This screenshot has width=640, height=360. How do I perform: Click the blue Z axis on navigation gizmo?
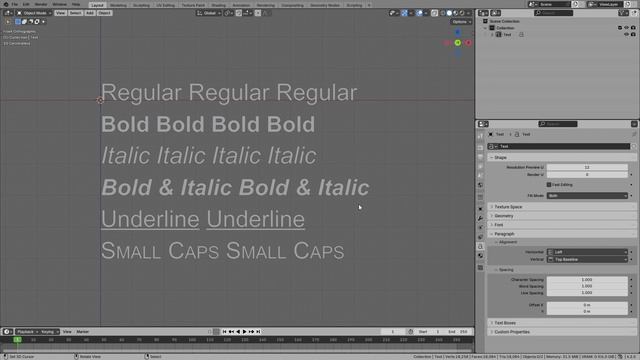[458, 32]
